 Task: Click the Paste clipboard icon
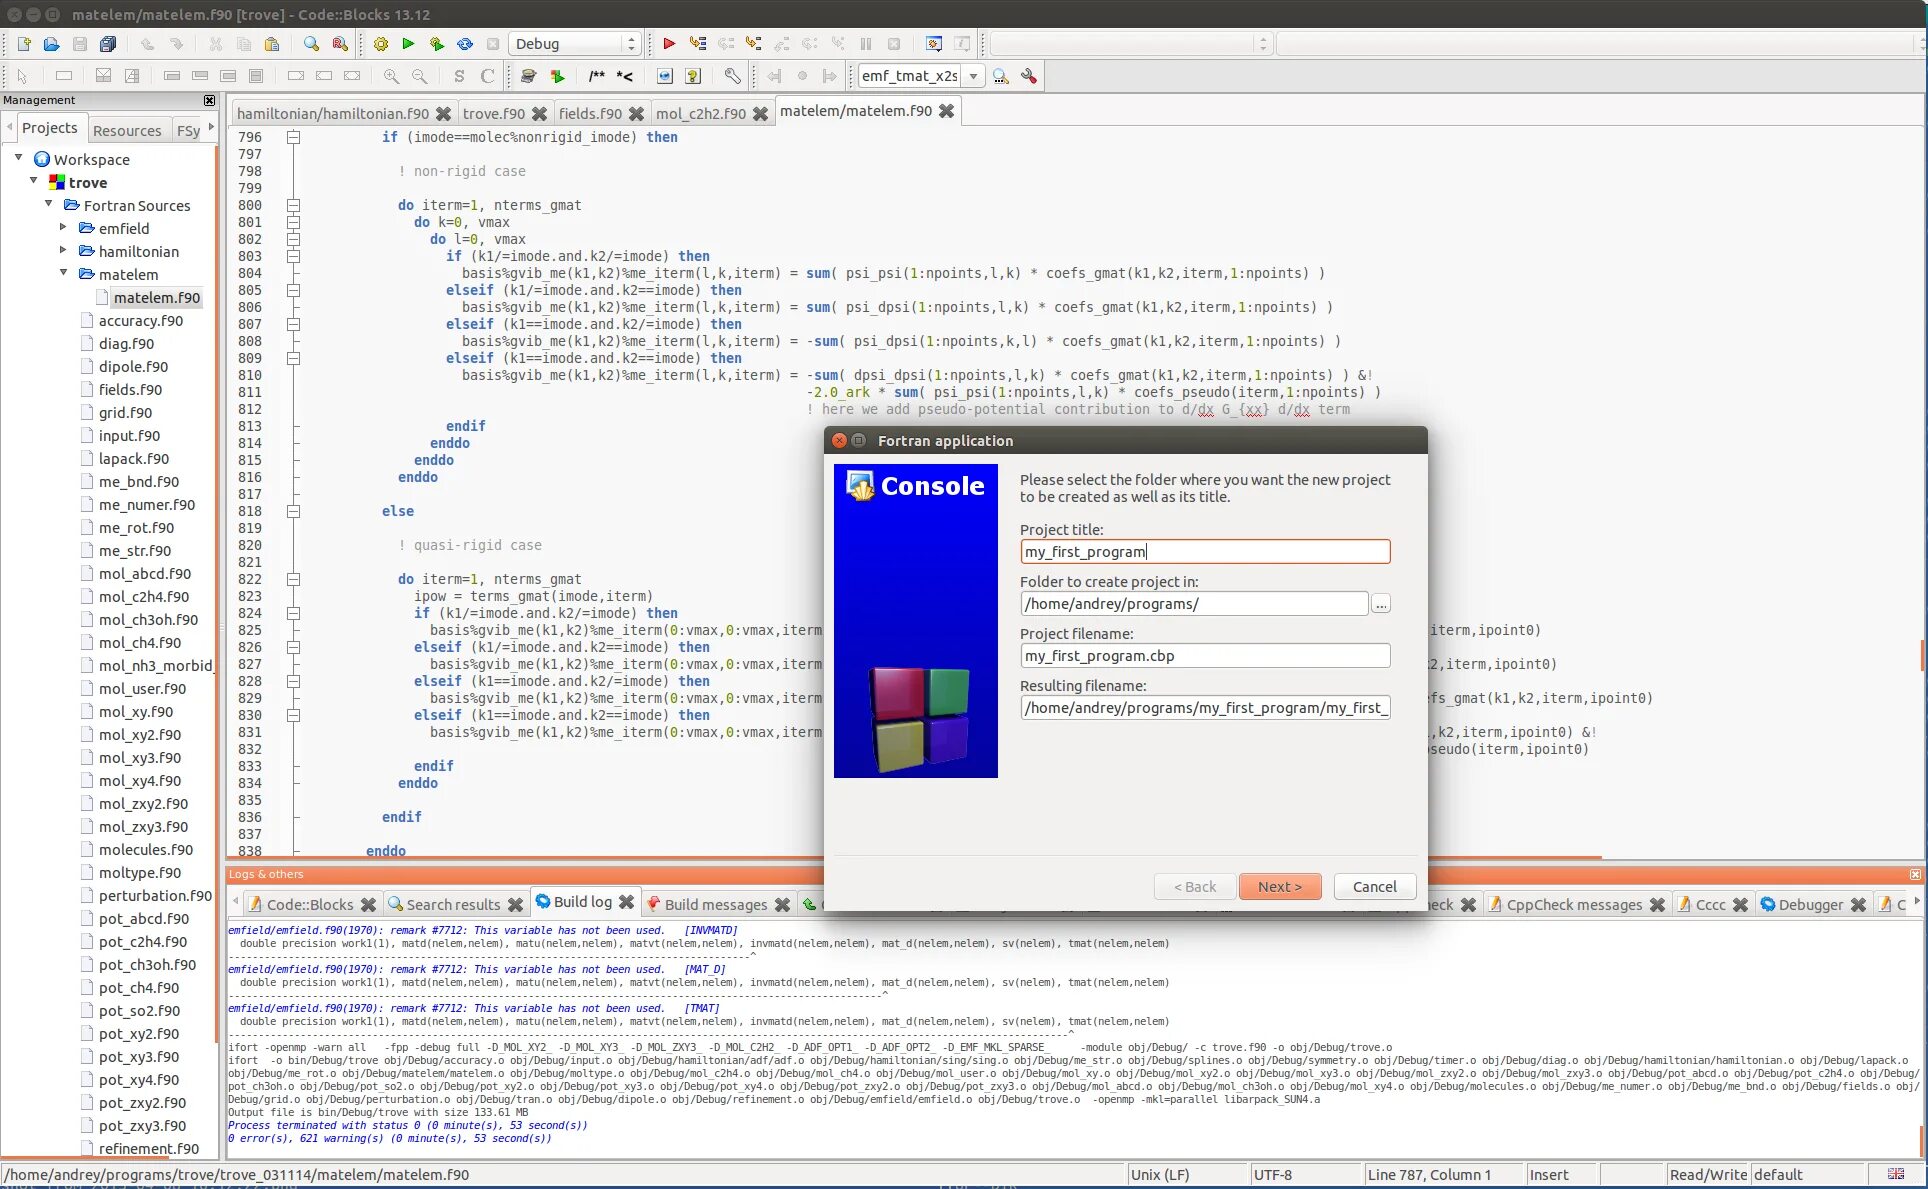point(271,44)
